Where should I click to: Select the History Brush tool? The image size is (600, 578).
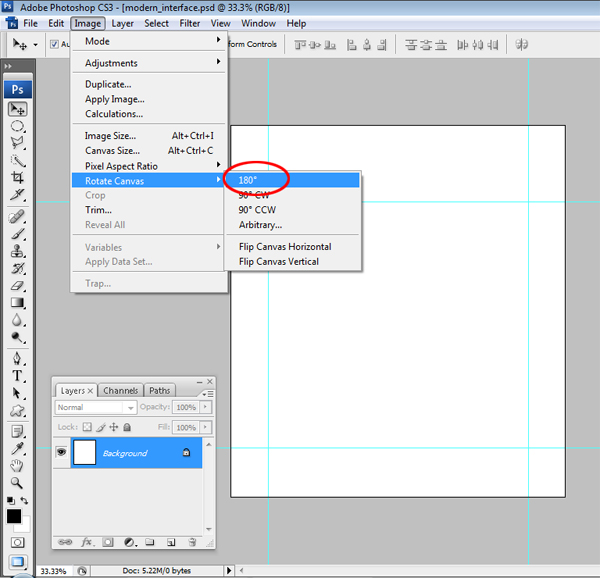[17, 268]
